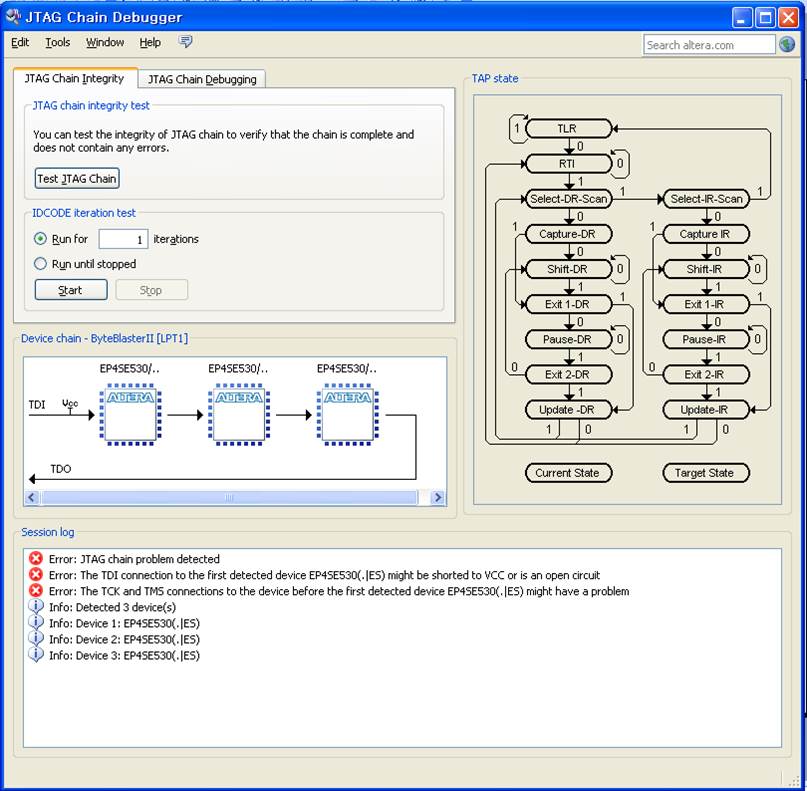Screen dimensions: 807x791
Task: Select the first EP4SE530 Altera chip icon
Action: tap(127, 416)
